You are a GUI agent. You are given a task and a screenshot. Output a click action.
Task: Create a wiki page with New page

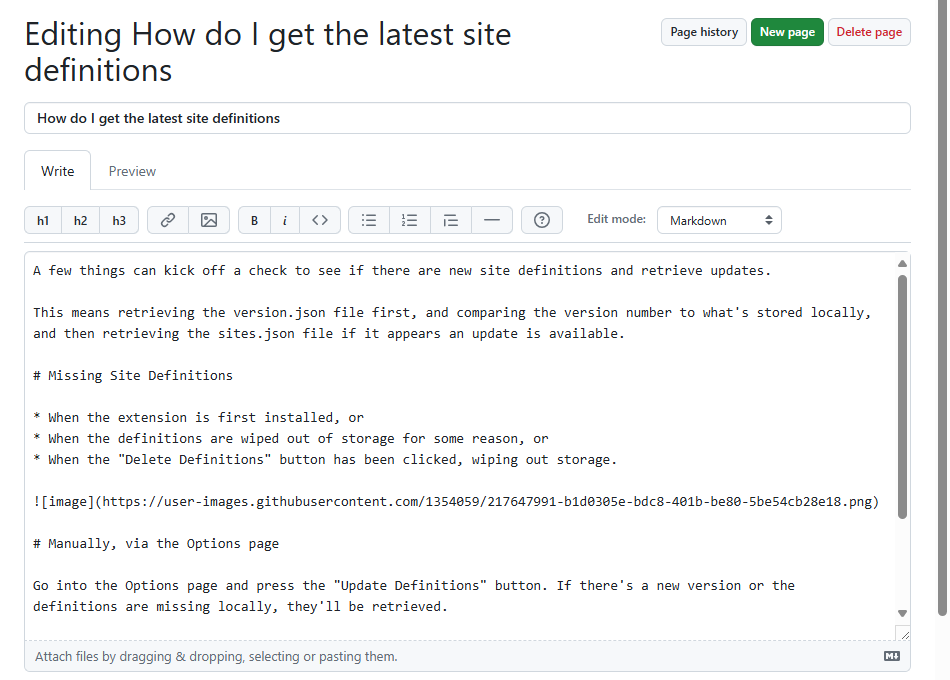pyautogui.click(x=787, y=32)
